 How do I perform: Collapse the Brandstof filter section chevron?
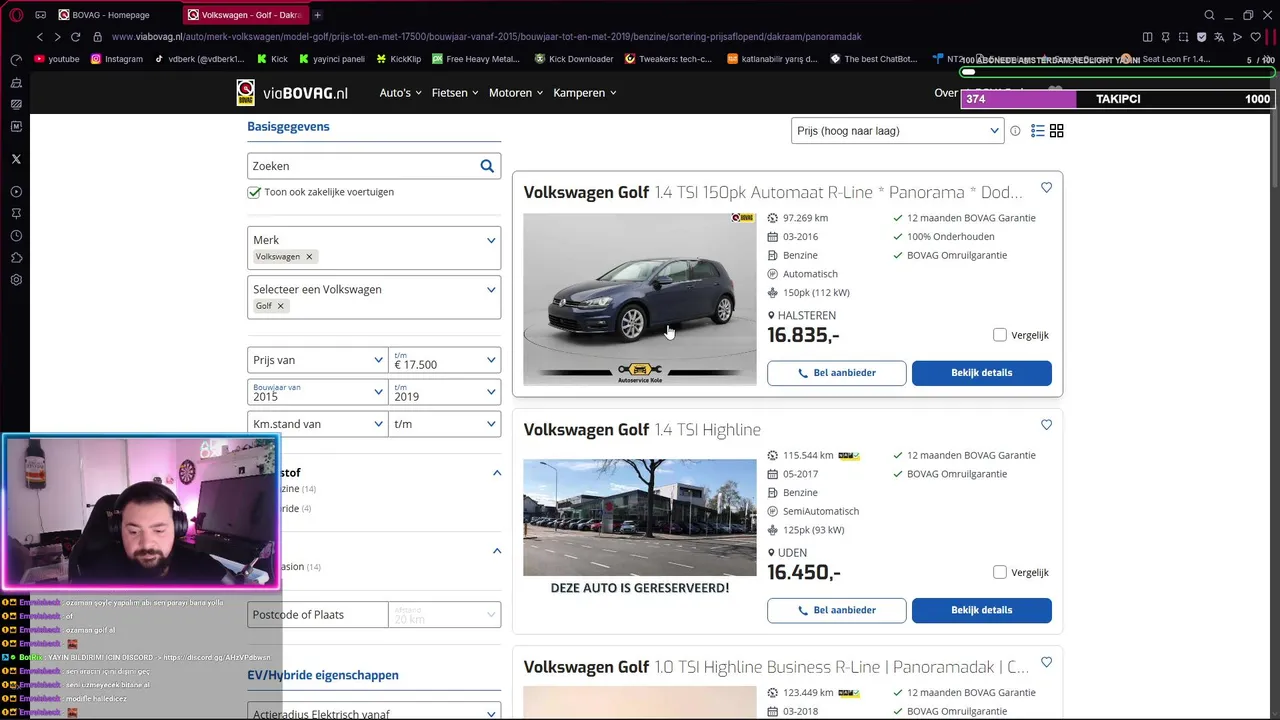pyautogui.click(x=497, y=473)
